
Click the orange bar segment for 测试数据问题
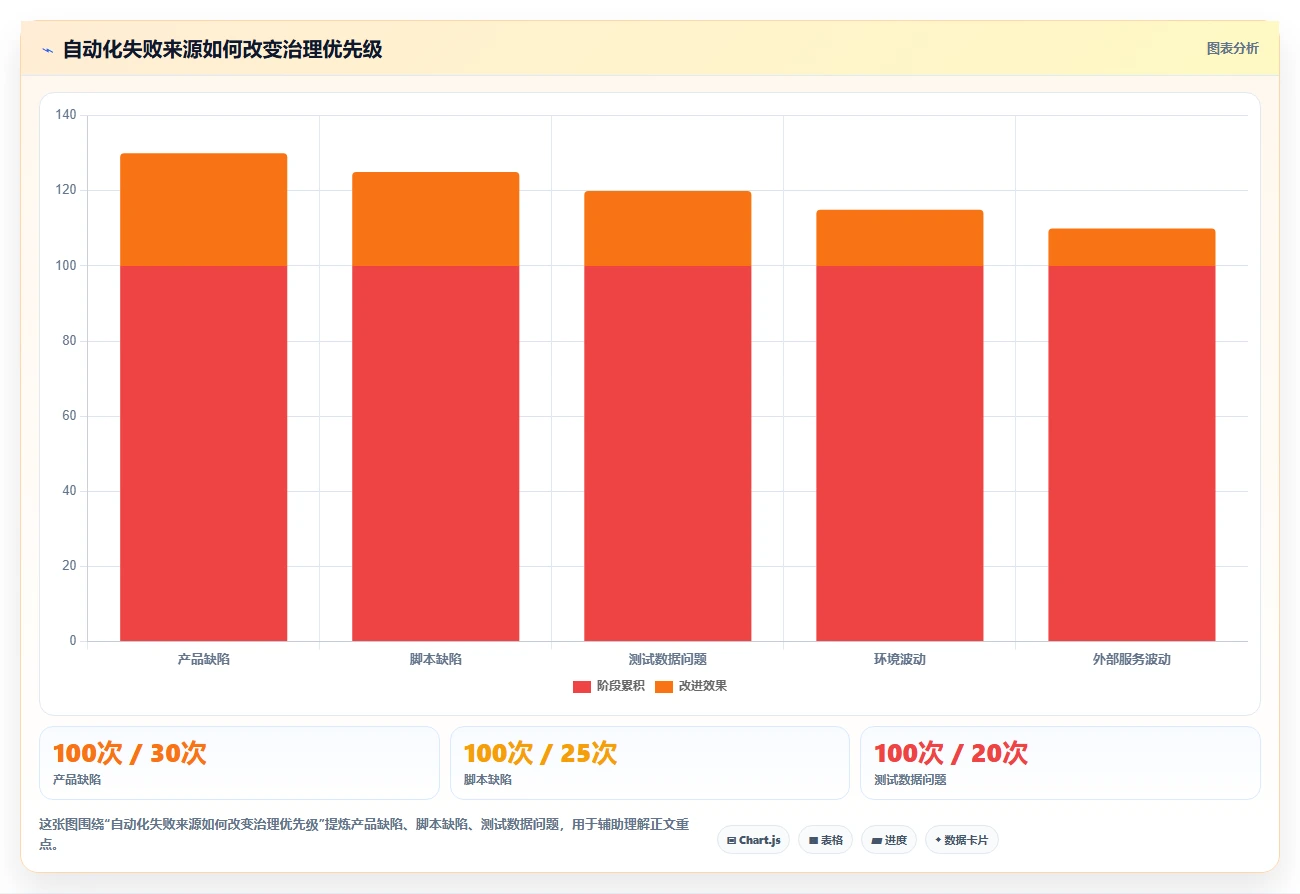coord(668,229)
